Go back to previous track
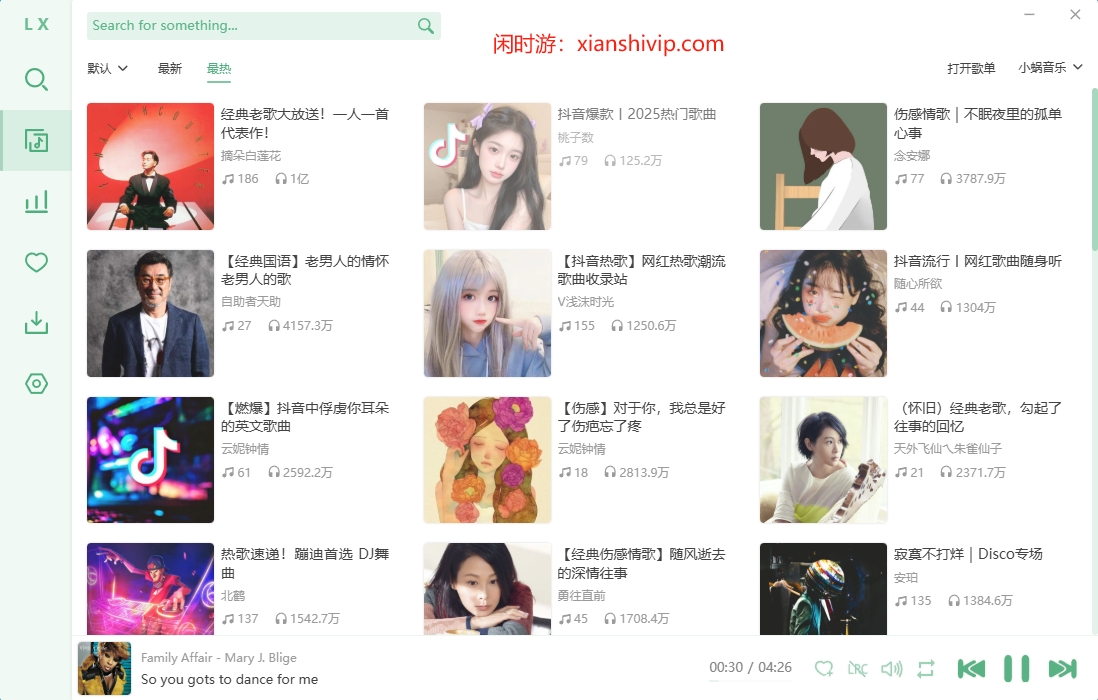This screenshot has width=1098, height=700. (971, 668)
